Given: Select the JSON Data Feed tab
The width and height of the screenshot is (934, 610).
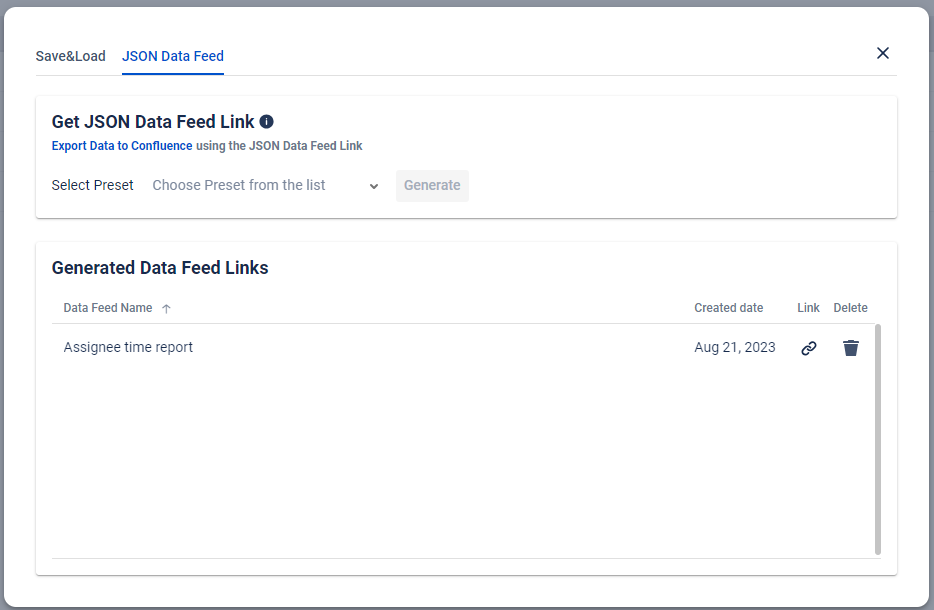Looking at the screenshot, I should (x=172, y=56).
